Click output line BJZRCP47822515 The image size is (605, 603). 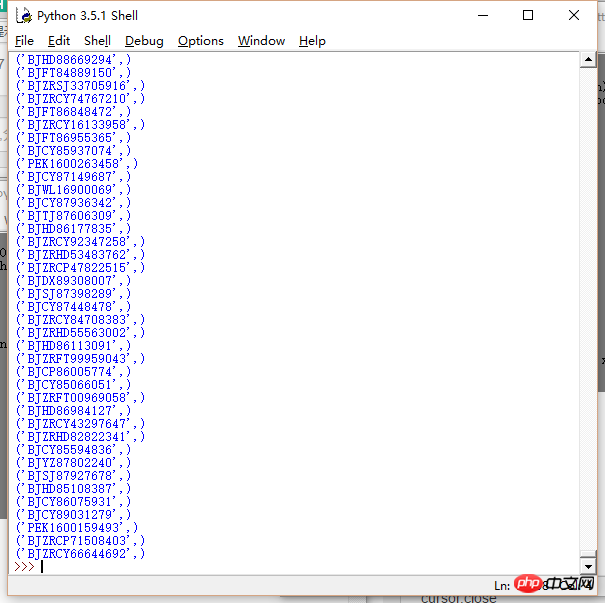(80, 268)
